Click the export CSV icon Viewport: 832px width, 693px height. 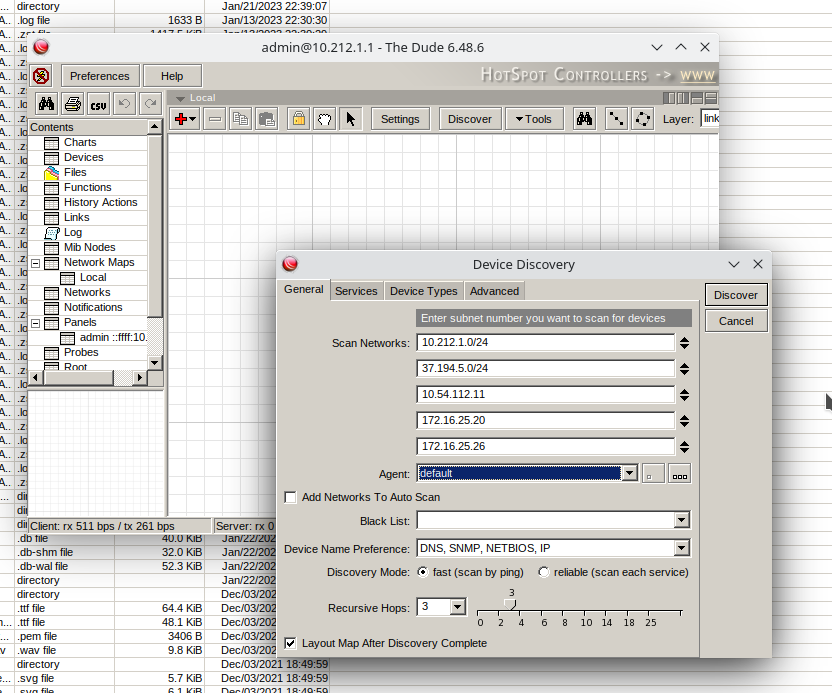(98, 104)
